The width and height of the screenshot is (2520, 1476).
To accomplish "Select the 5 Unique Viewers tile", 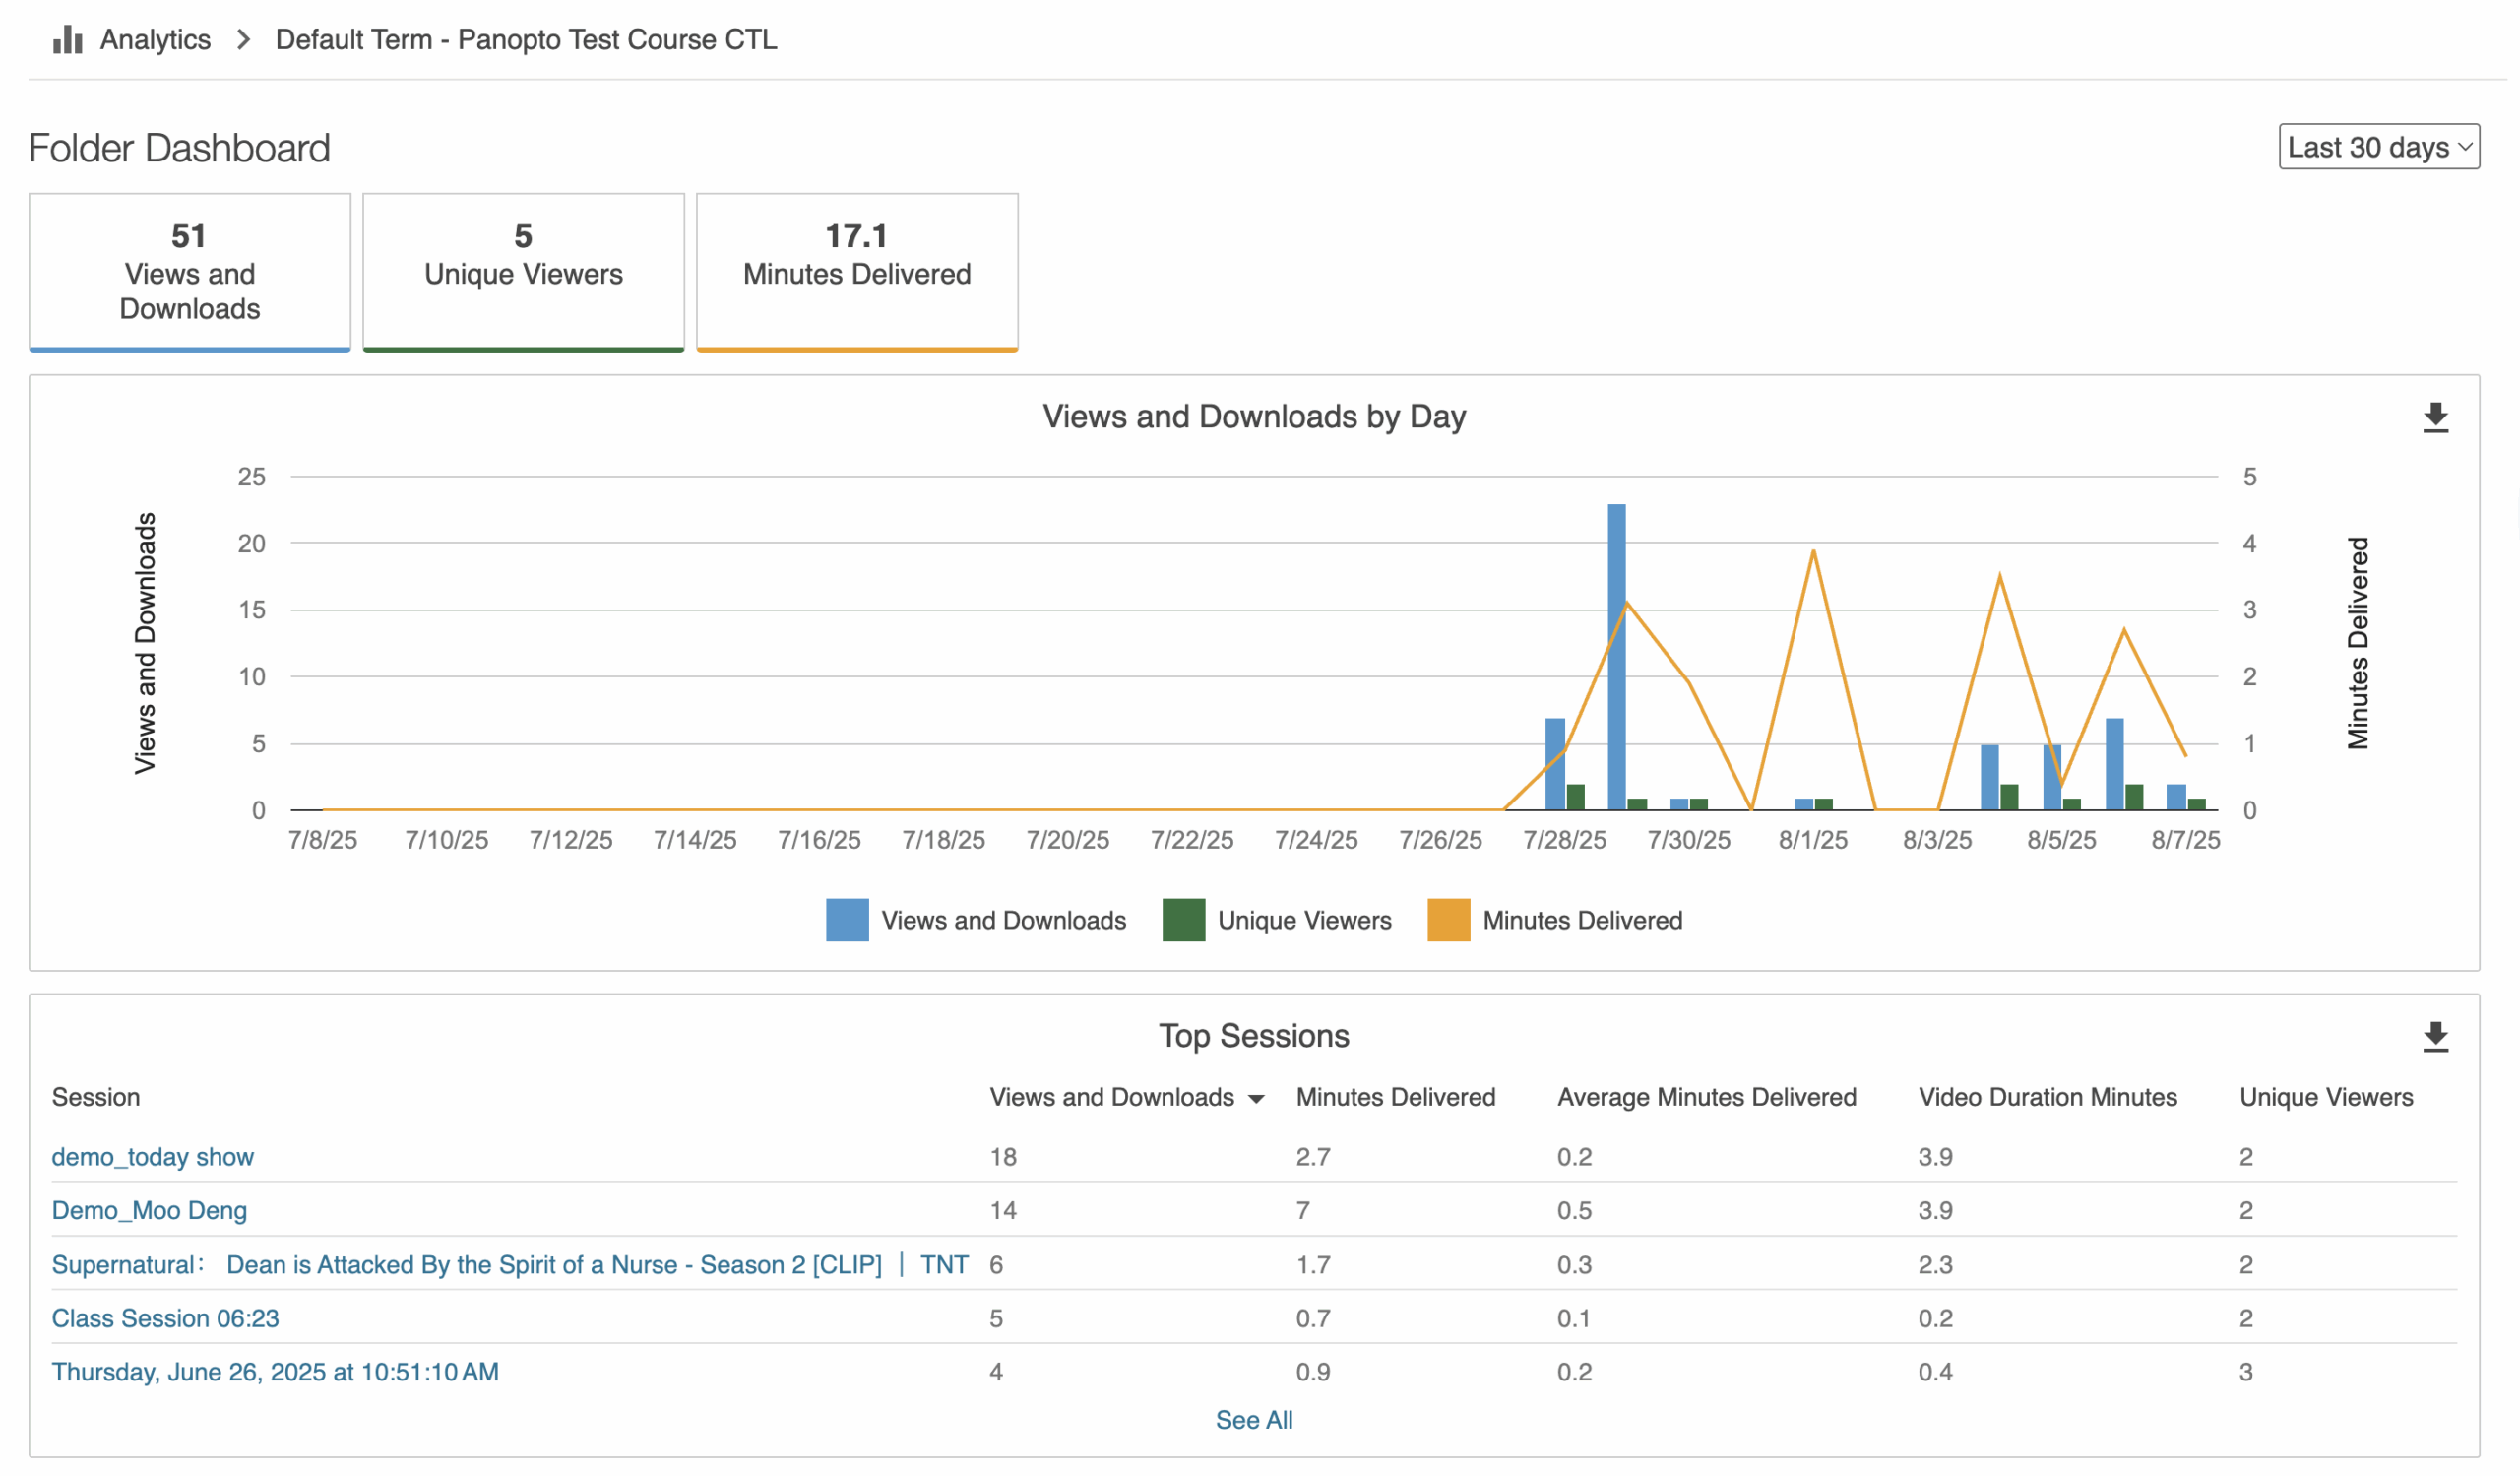I will (523, 271).
